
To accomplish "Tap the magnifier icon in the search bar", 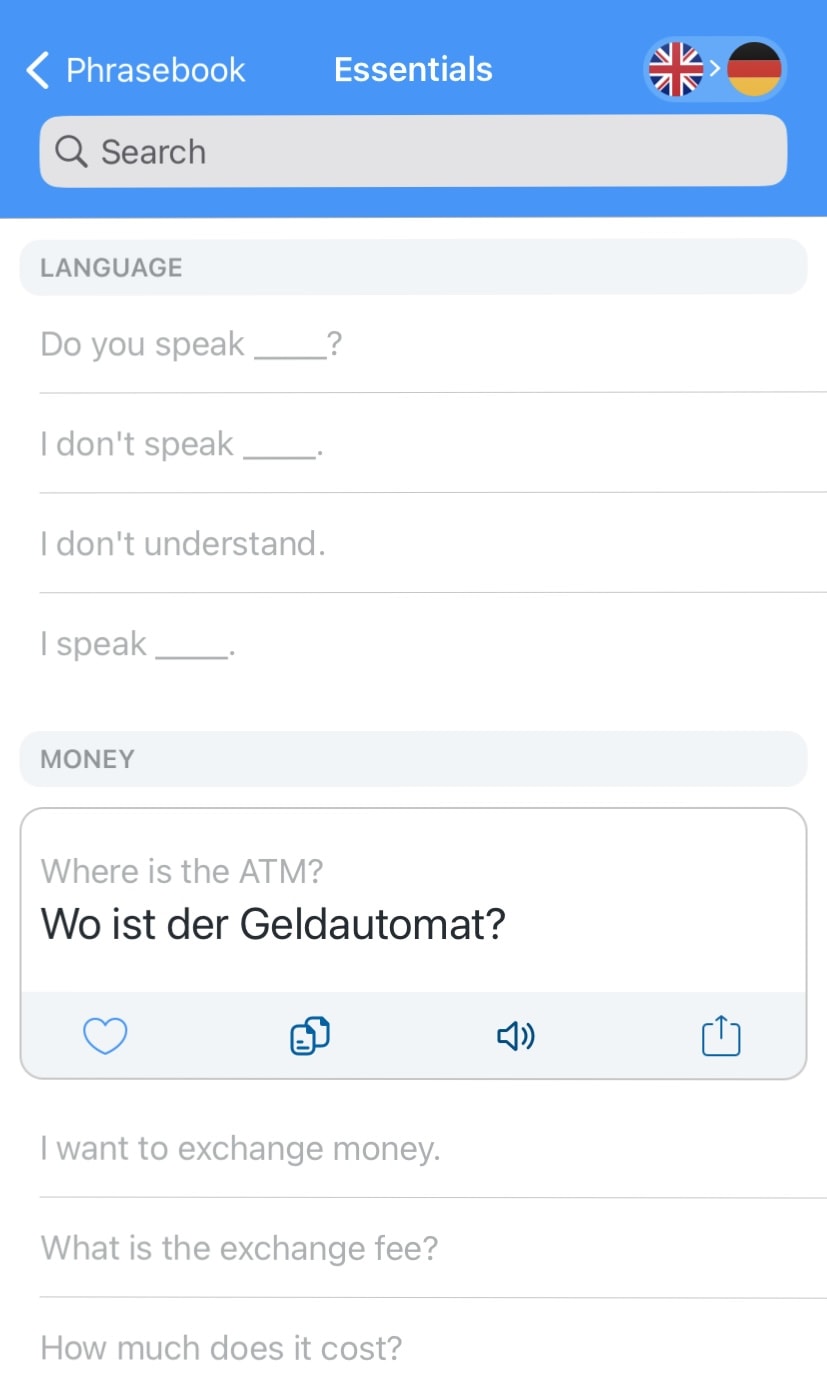I will point(70,151).
